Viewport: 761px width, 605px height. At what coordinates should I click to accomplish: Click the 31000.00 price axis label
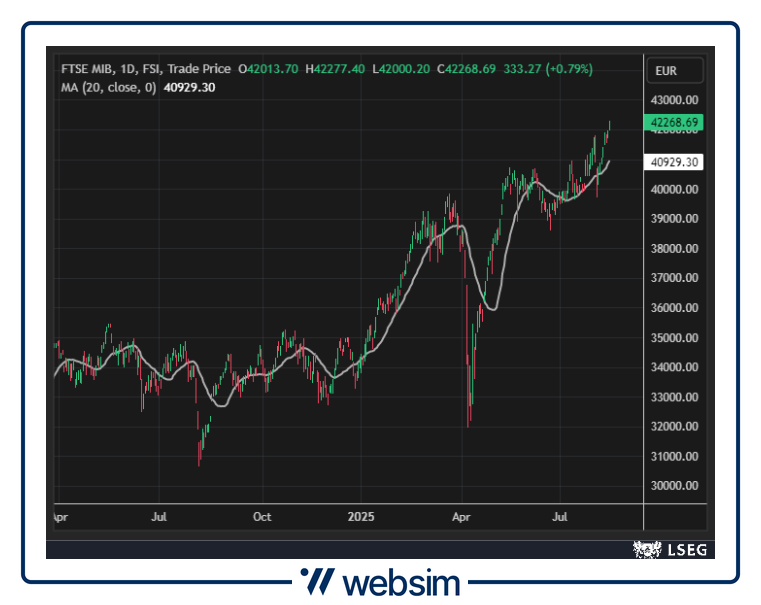[x=674, y=456]
